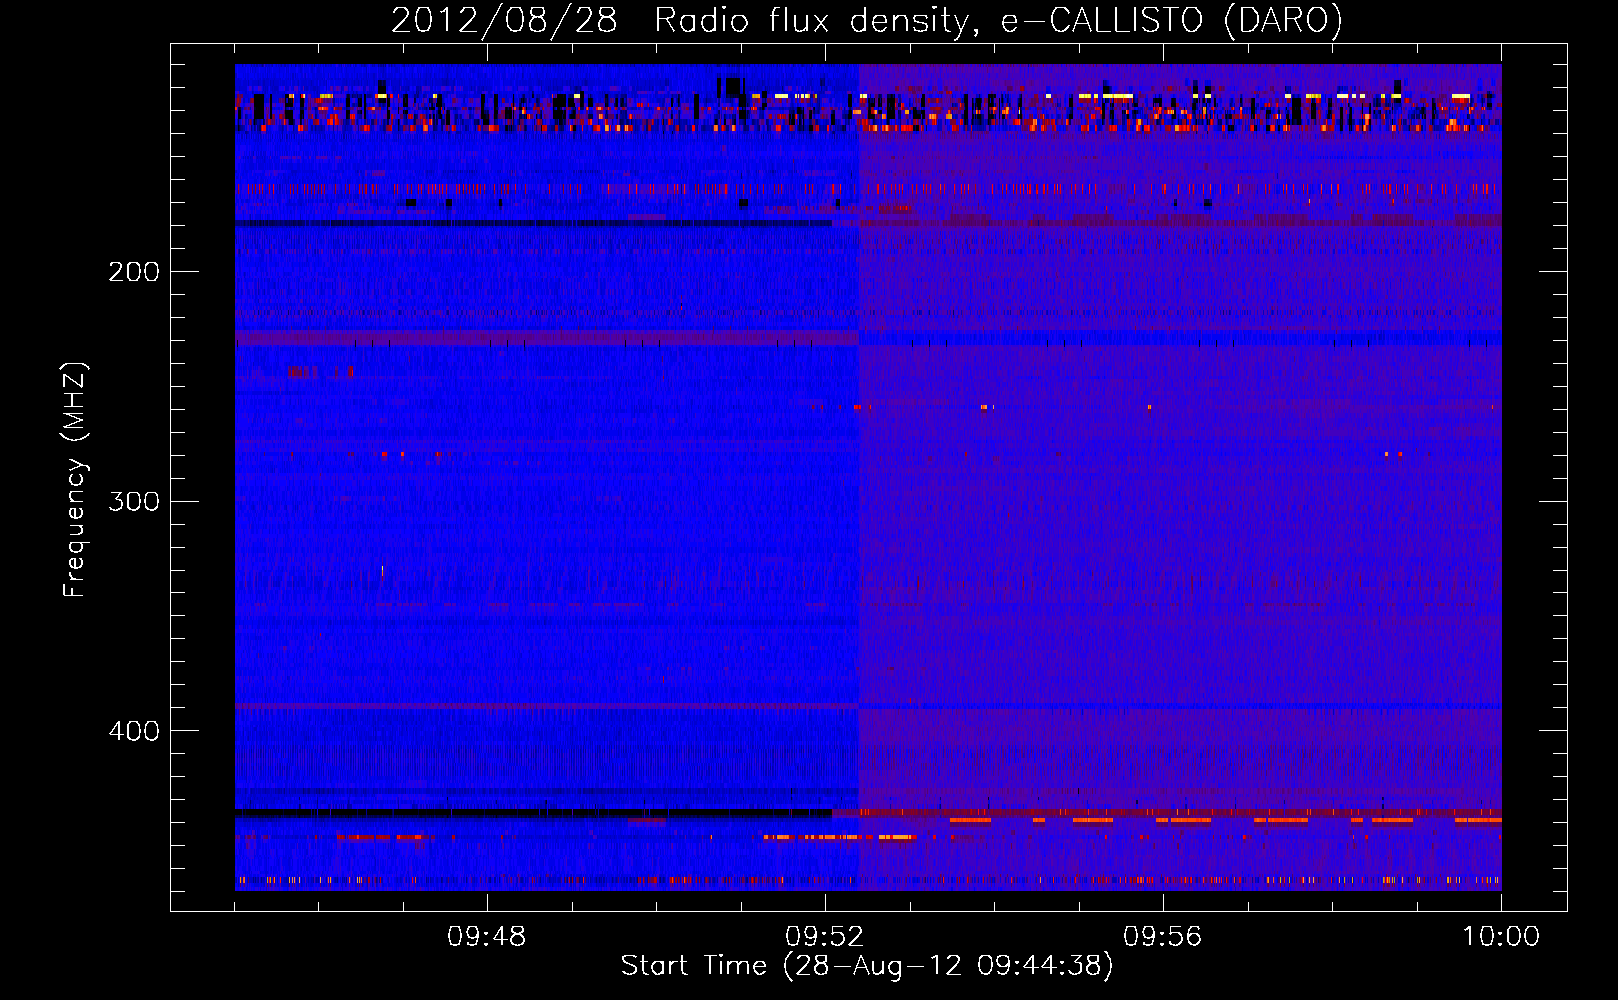Select the x-axis label 'Start Time (28-Aug-12 09:44:38)'
The height and width of the screenshot is (1000, 1618).
867,966
